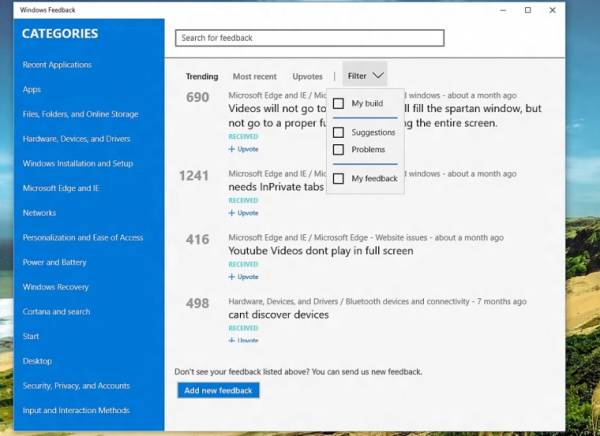Toggle the My feedback checkbox
Screen dimensions: 600x436
tap(338, 178)
